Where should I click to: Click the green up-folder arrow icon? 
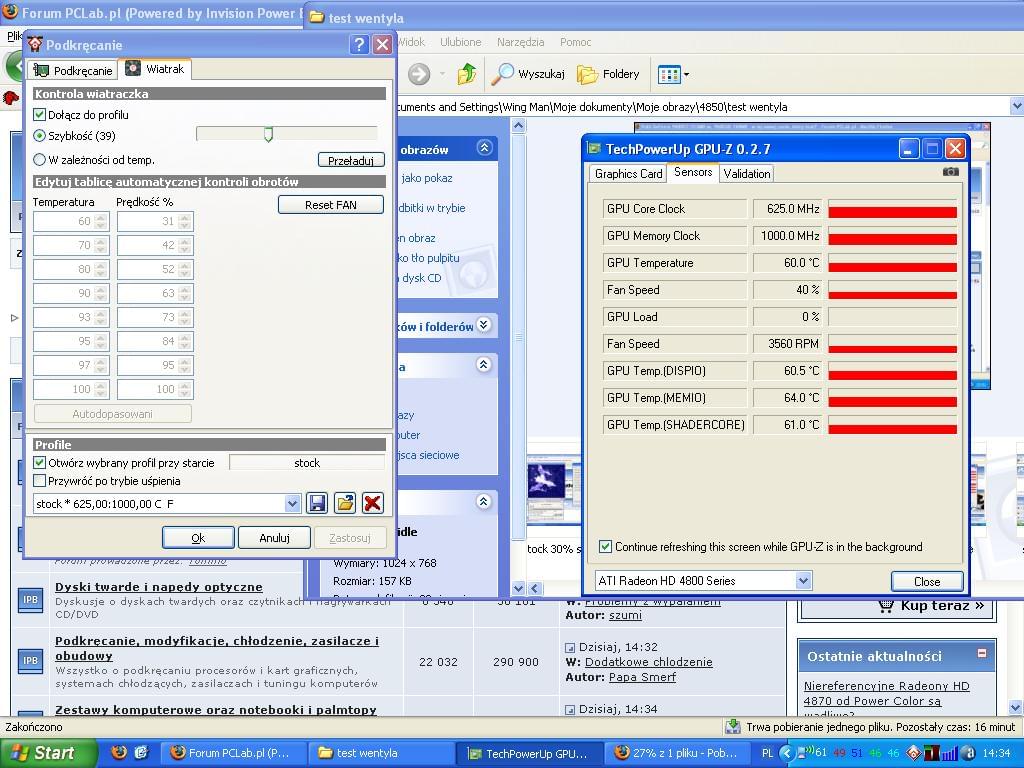click(x=467, y=74)
